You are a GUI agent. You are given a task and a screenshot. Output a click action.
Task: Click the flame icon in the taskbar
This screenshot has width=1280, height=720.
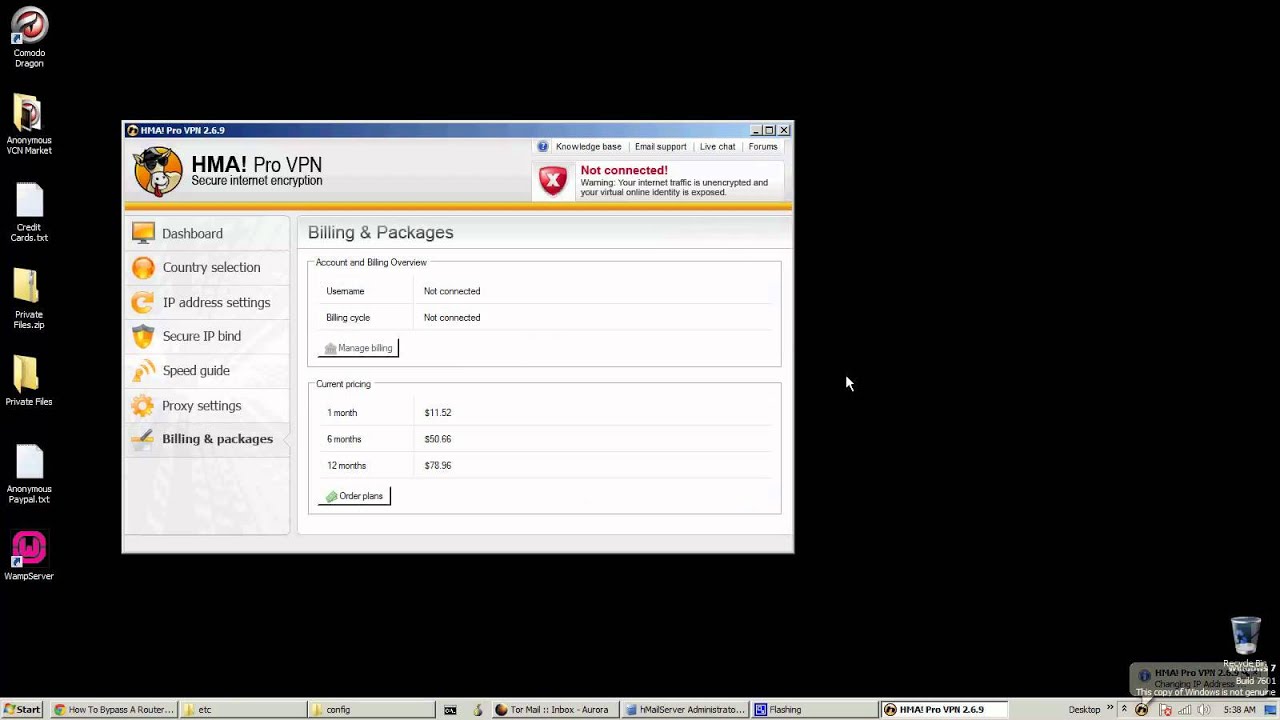pyautogui.click(x=477, y=710)
